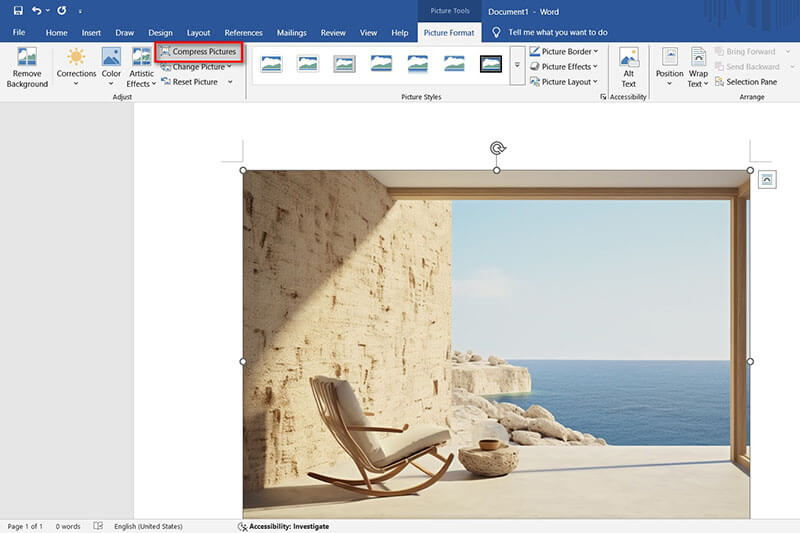Click the Reset Picture button
Screen dimensions: 800x533
[195, 82]
